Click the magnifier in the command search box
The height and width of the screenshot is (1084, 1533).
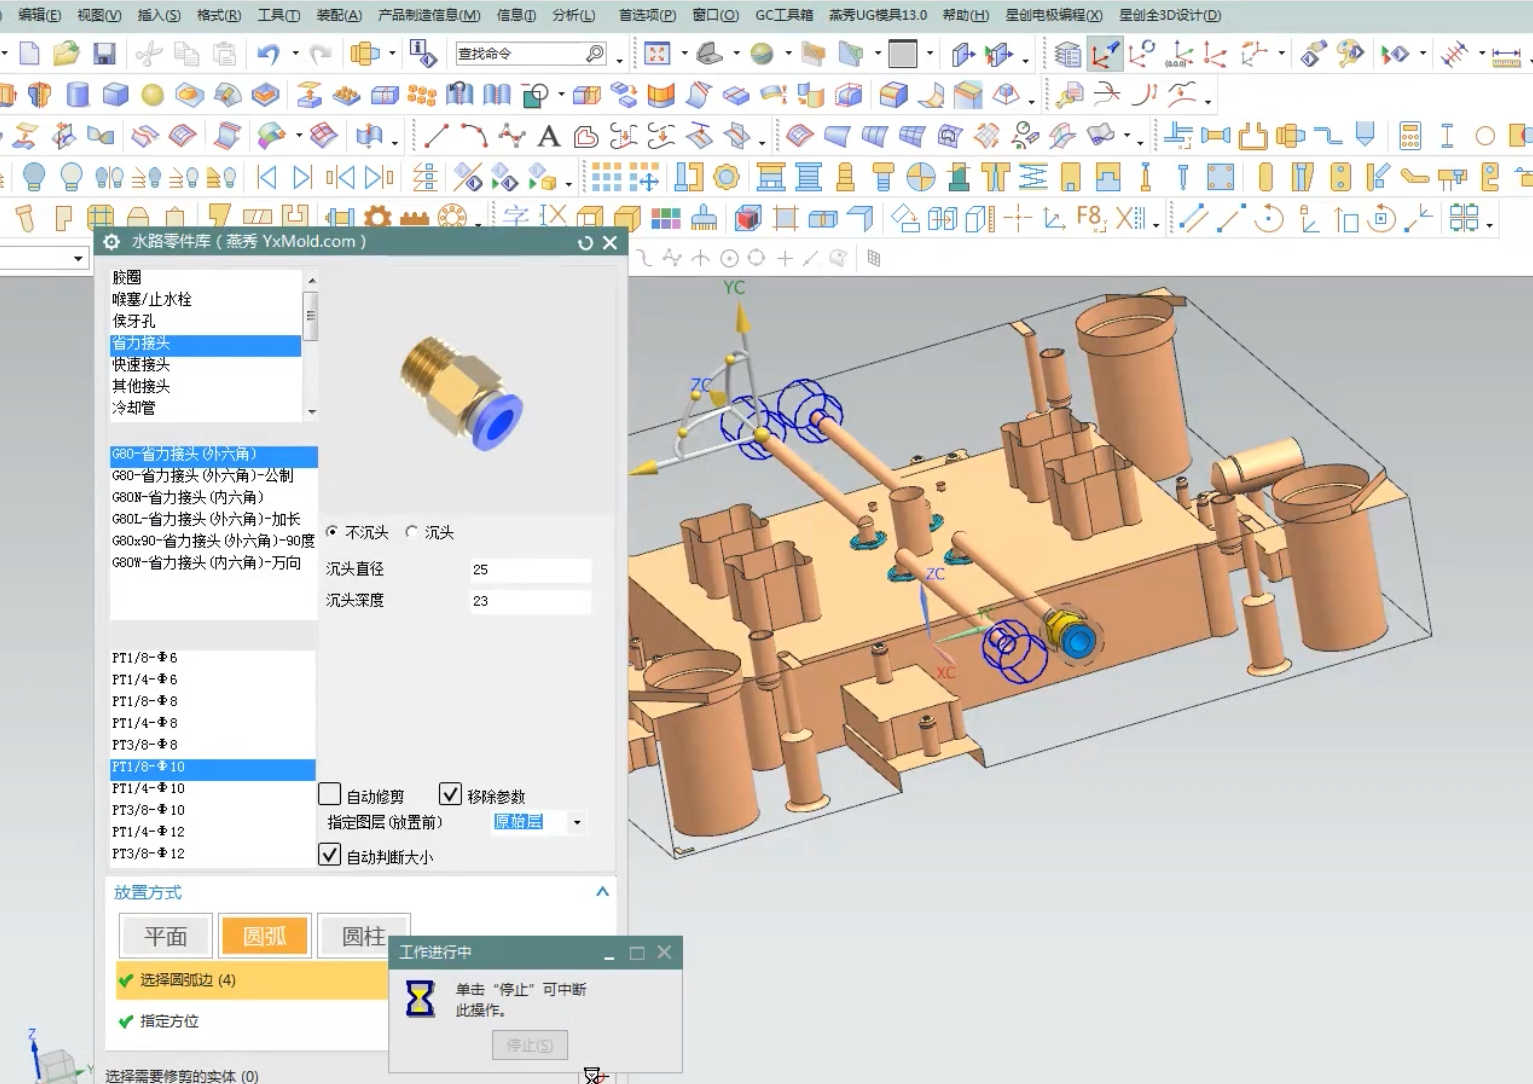click(594, 53)
